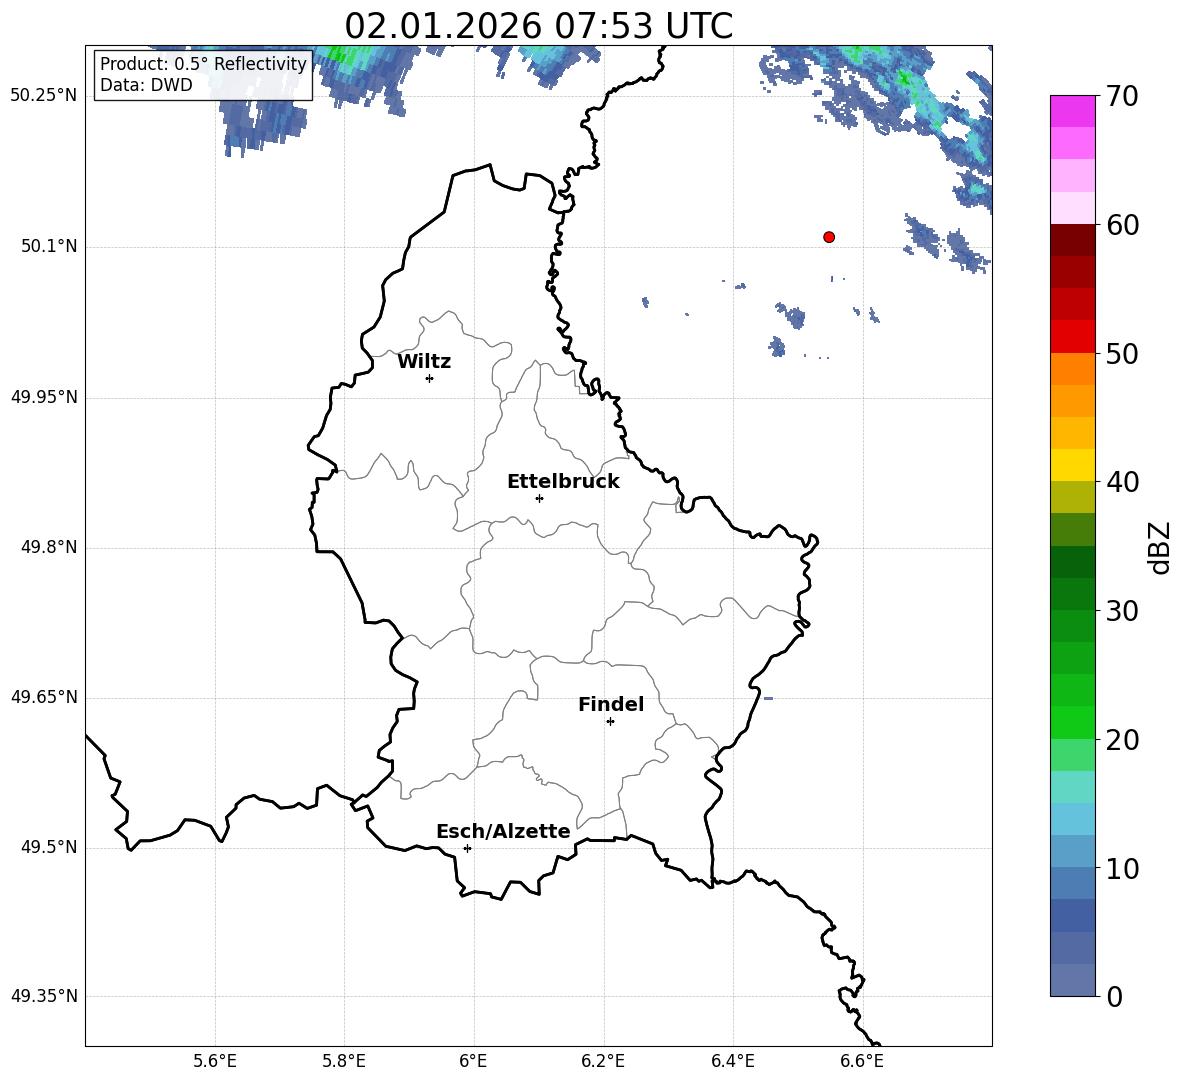This screenshot has width=1184, height=1081.
Task: Click the 49.95°N latitude label
Action: (44, 397)
